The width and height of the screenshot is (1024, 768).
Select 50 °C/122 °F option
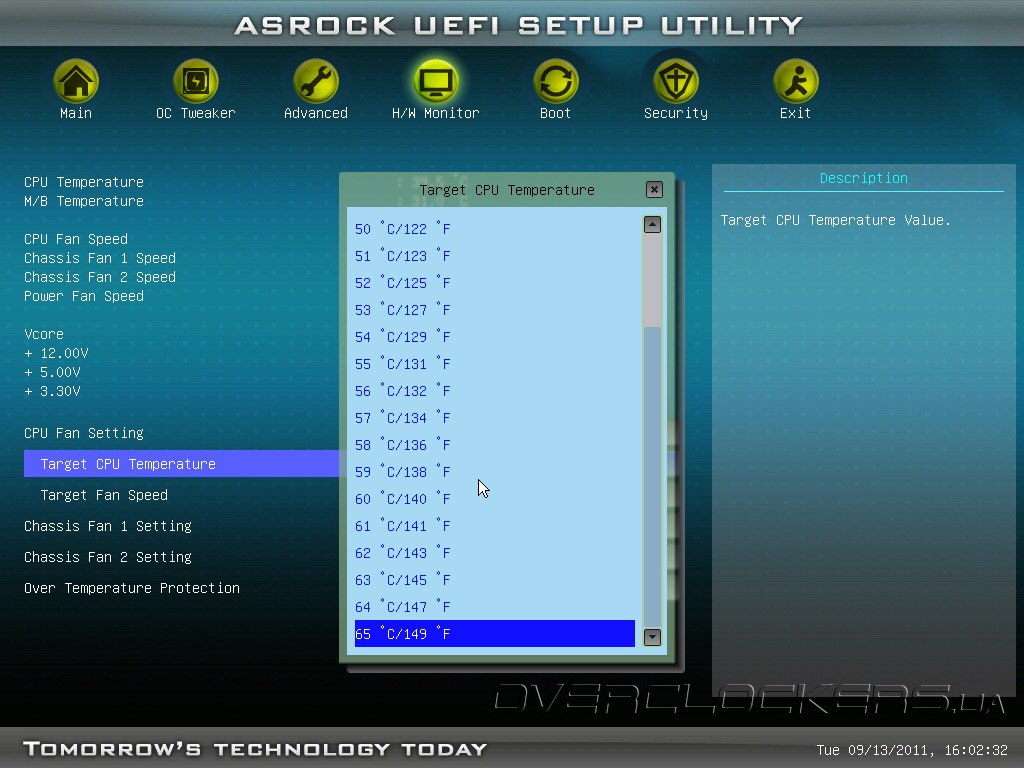494,229
